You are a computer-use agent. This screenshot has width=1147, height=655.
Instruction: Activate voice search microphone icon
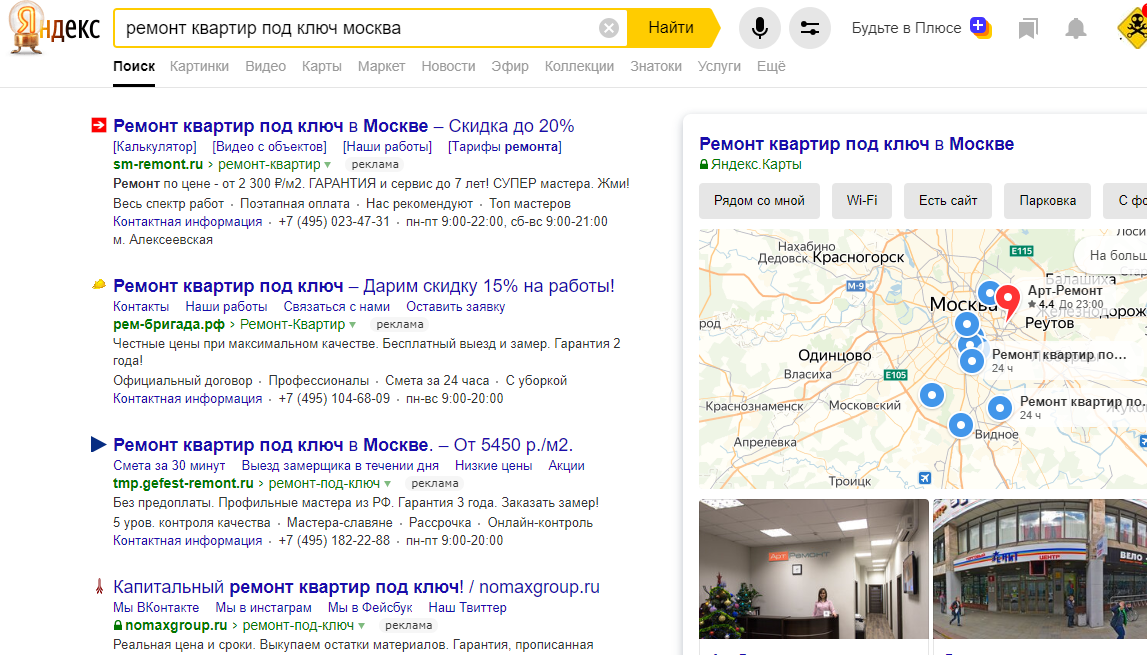pyautogui.click(x=759, y=28)
